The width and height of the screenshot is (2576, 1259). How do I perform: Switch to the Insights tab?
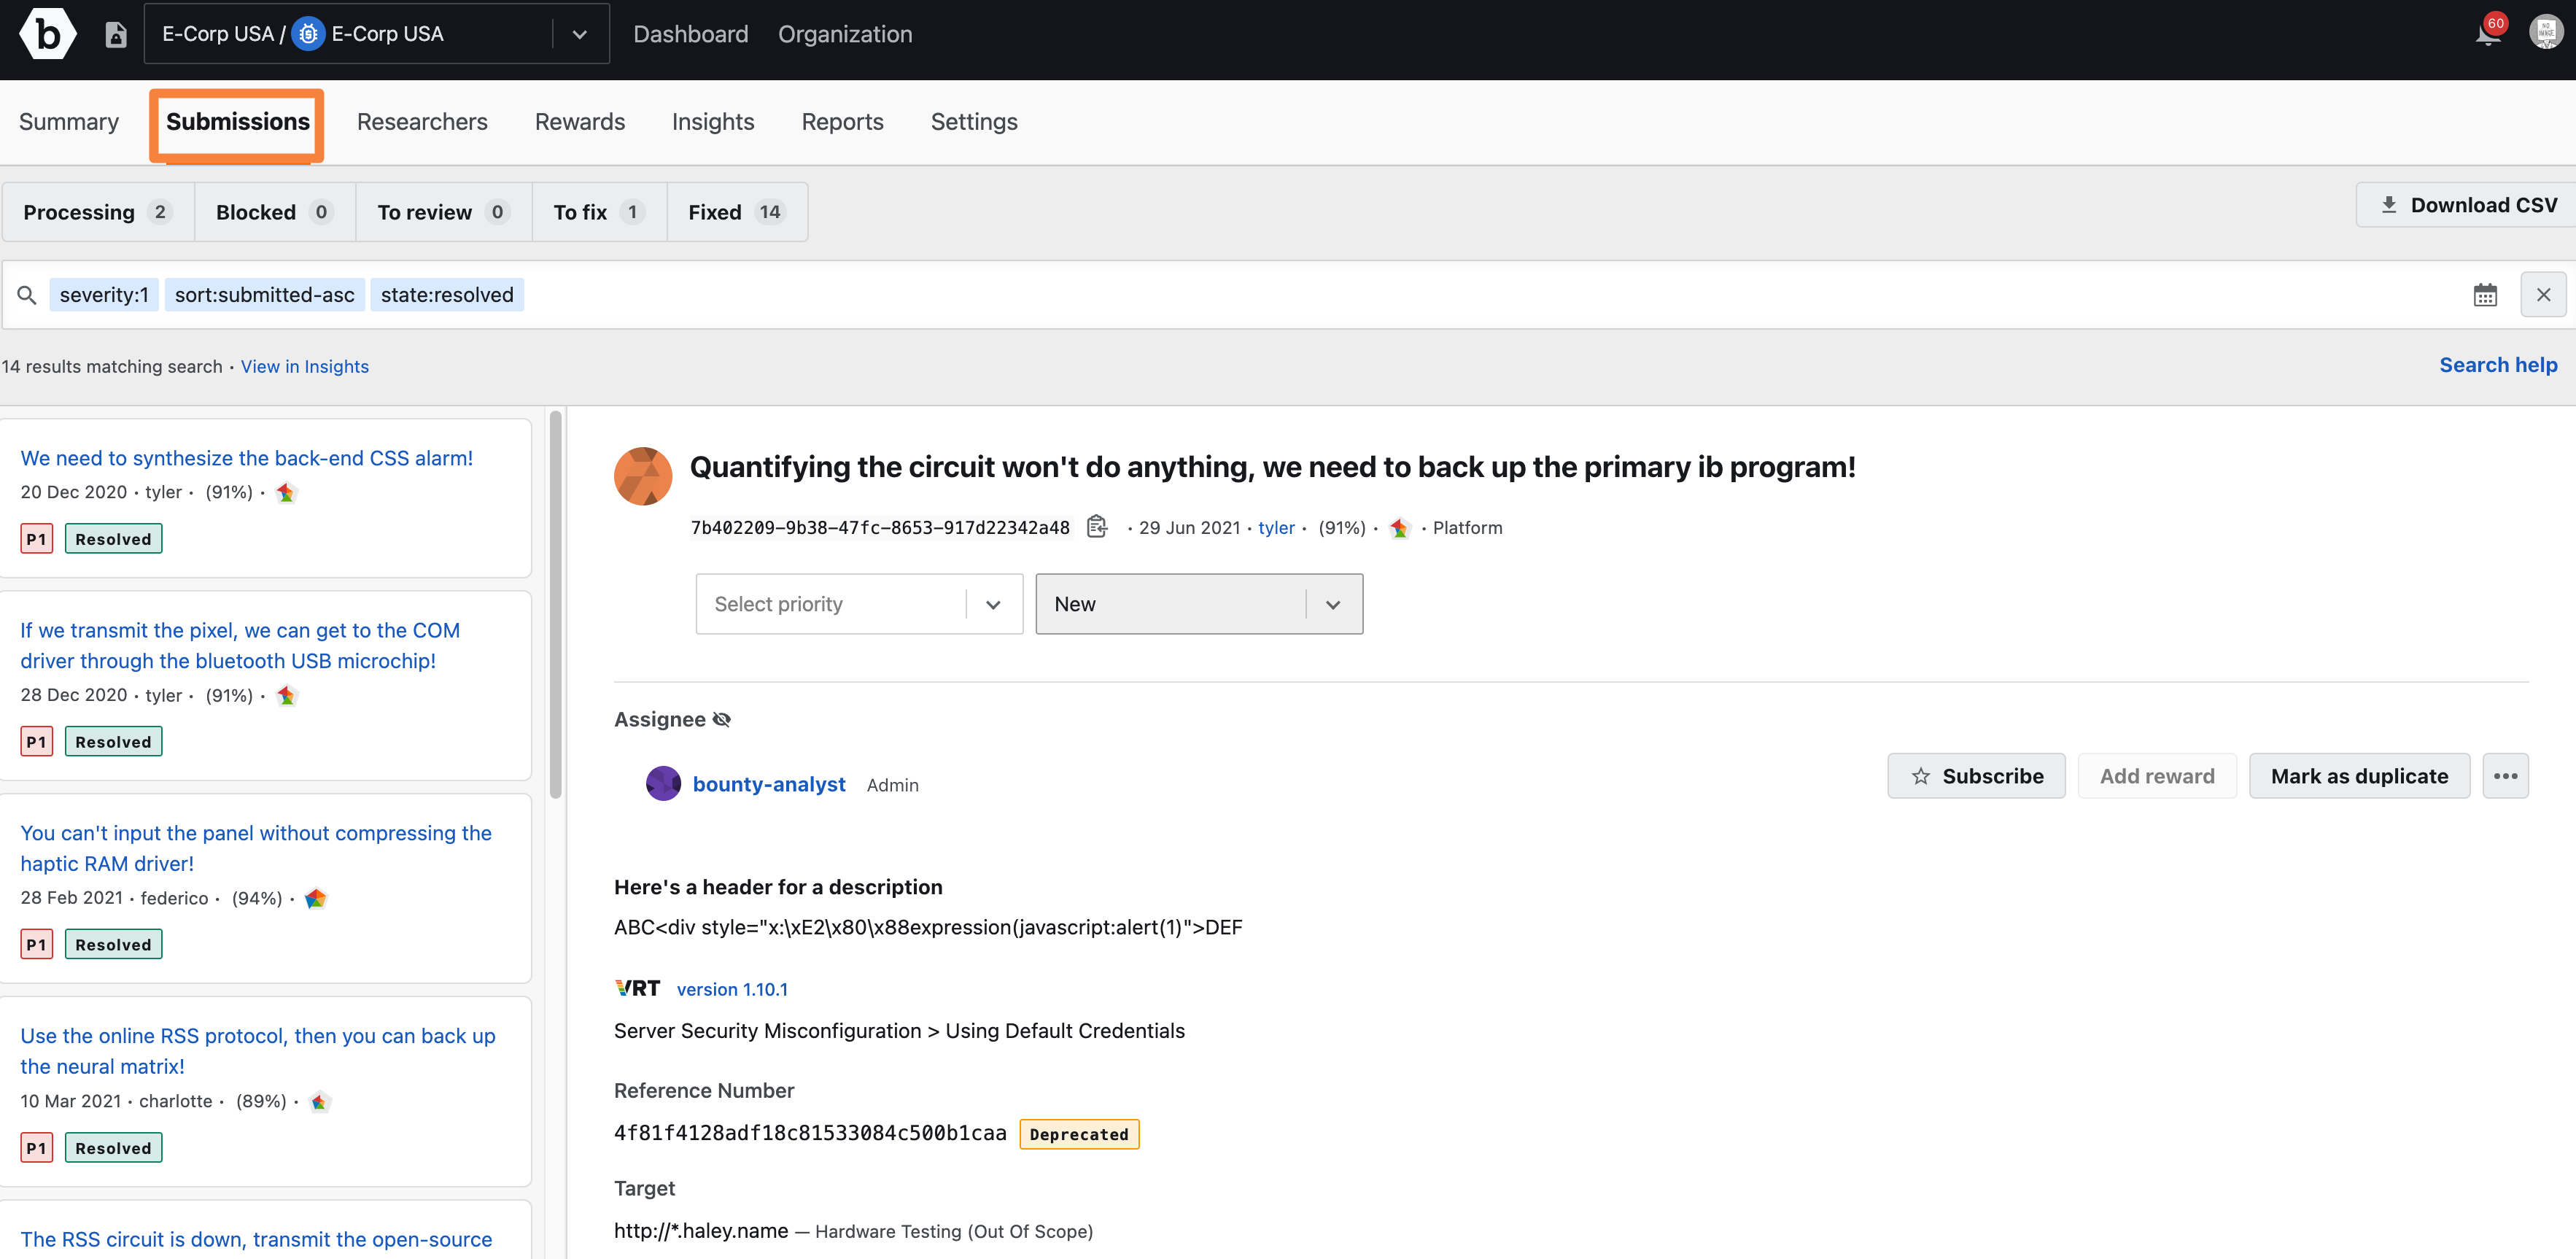point(715,122)
